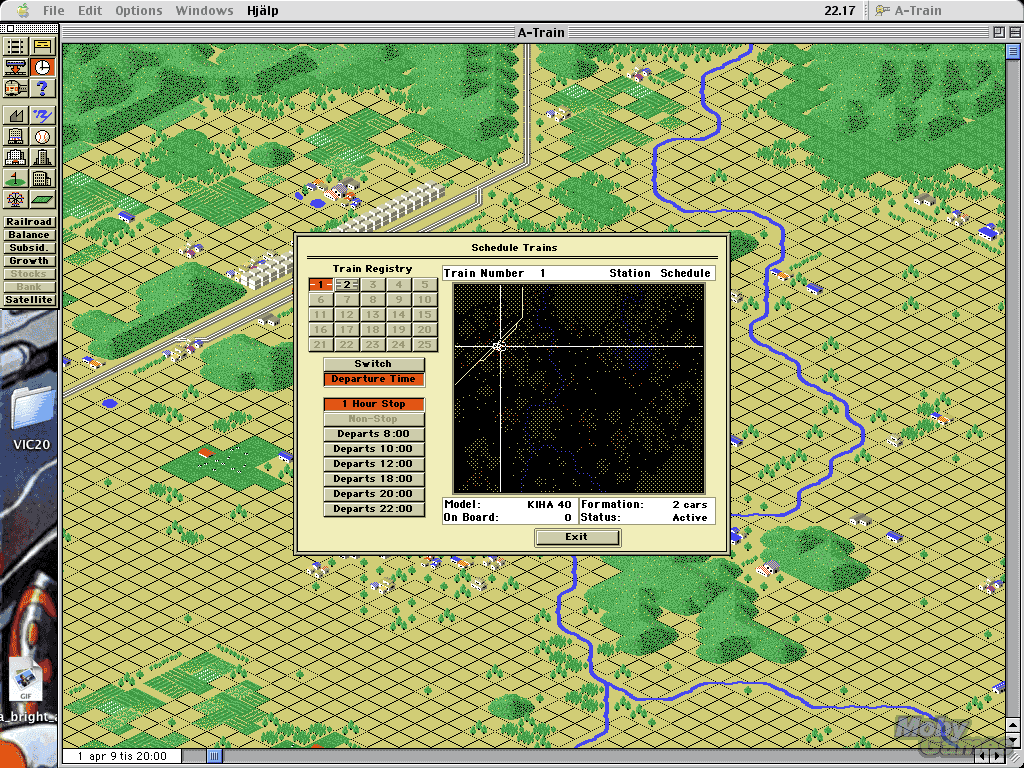
Task: Choose the 1 Hour Stop option
Action: (x=374, y=404)
